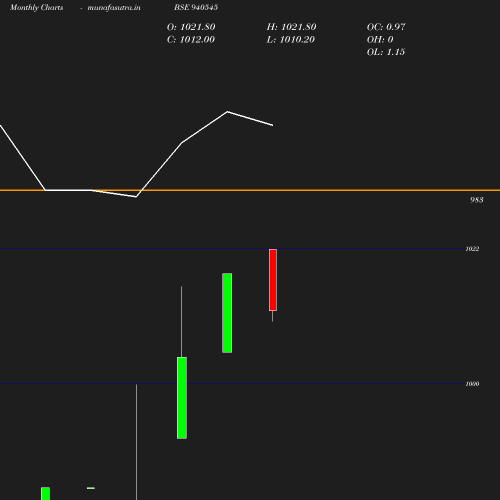Screen dimensions: 500x500
Task: Click the 983 price axis label
Action: click(477, 200)
